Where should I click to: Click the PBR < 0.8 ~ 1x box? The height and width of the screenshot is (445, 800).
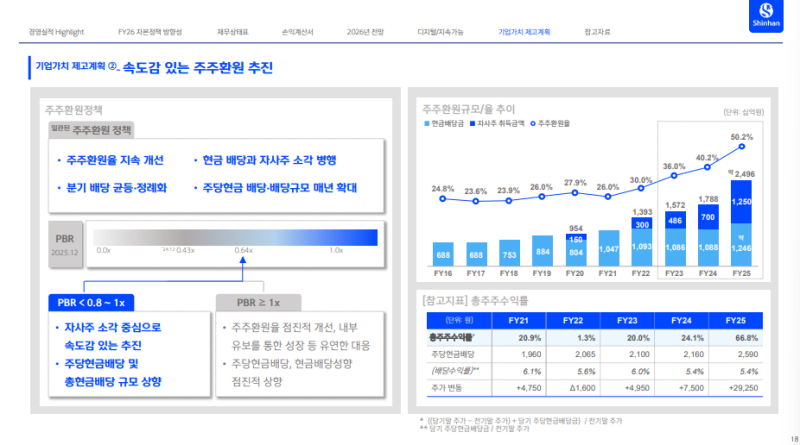click(92, 302)
